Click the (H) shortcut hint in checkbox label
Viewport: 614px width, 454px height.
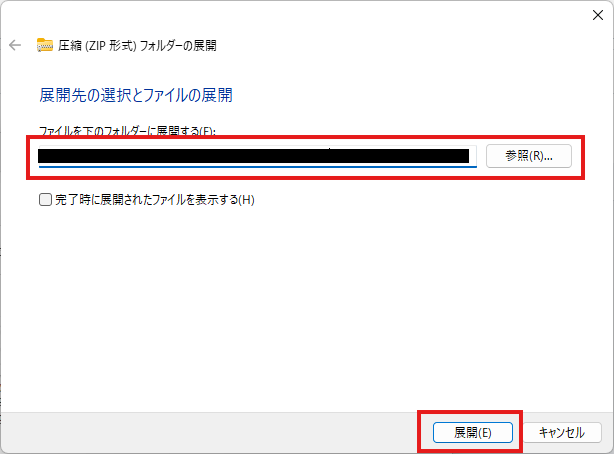tap(247, 200)
